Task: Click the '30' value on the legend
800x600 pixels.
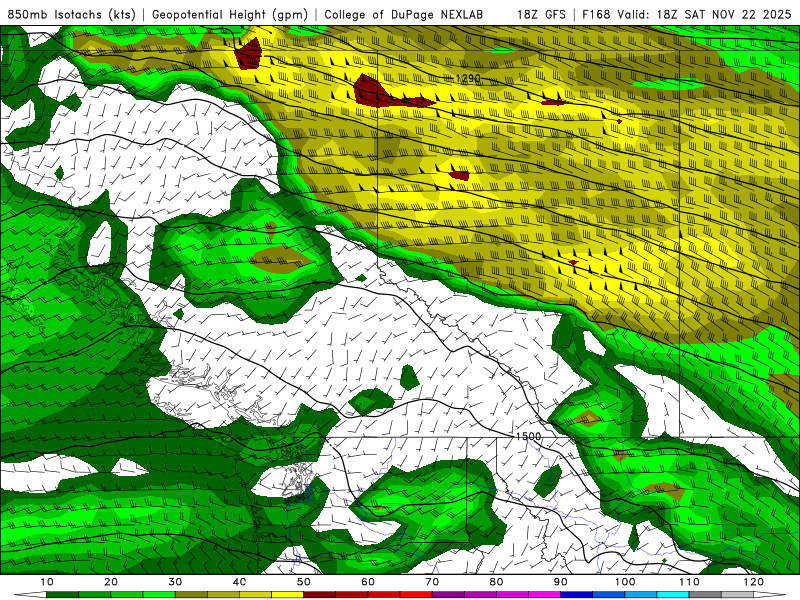Action: click(x=175, y=582)
